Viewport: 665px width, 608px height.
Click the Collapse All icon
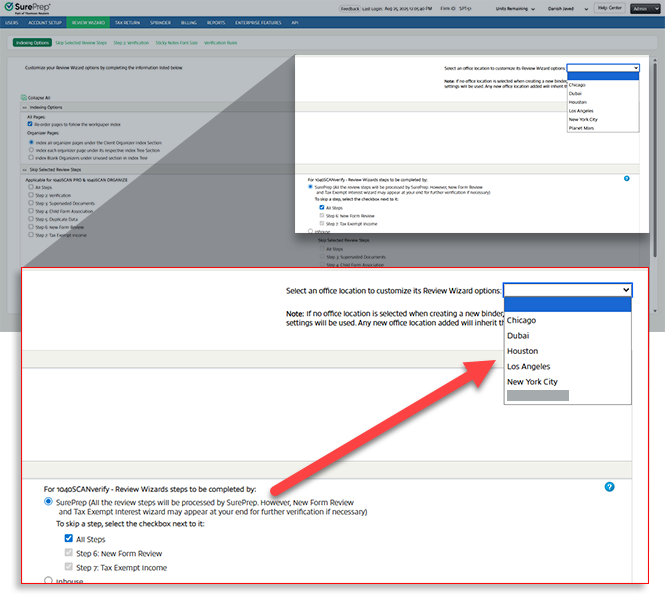pos(24,98)
